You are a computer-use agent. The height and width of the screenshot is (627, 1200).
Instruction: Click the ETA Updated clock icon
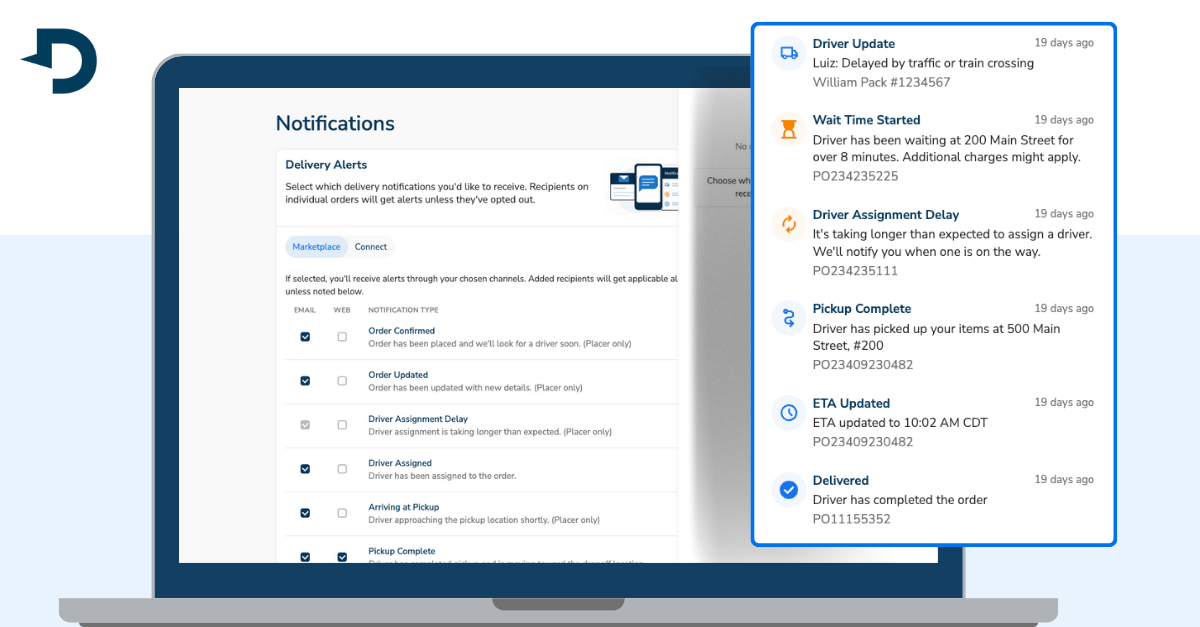(x=789, y=412)
